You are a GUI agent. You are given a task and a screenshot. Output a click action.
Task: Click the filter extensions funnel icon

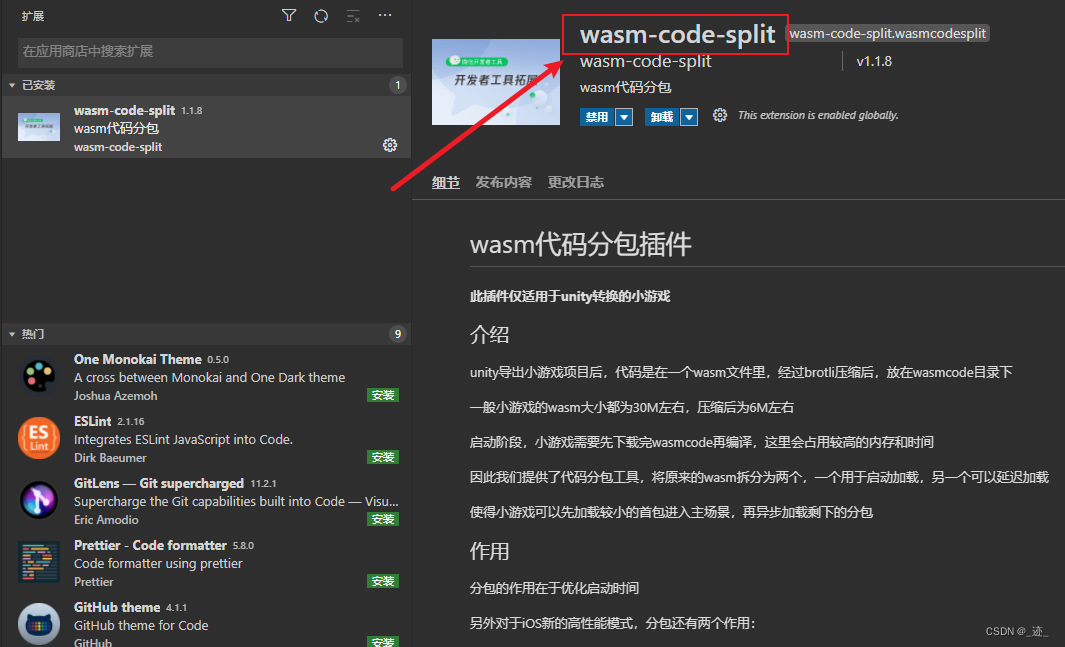pos(289,16)
